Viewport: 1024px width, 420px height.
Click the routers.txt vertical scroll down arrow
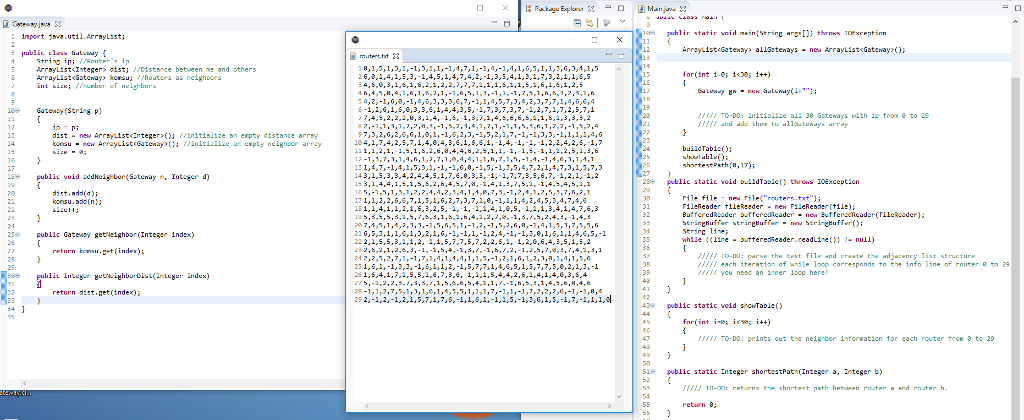[619, 396]
